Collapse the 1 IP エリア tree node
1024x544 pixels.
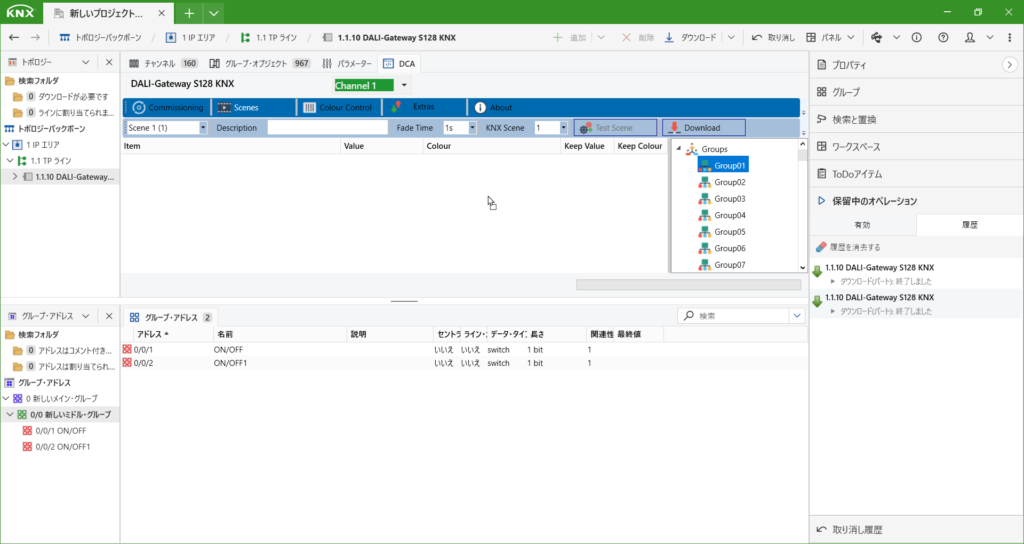[x=7, y=144]
